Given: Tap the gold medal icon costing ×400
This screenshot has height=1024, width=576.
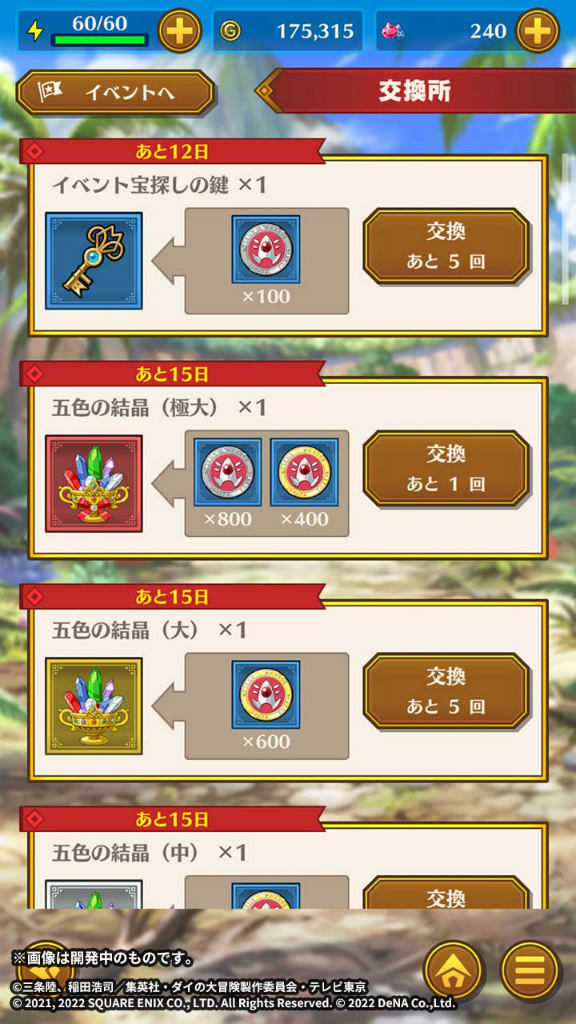Looking at the screenshot, I should [x=304, y=472].
